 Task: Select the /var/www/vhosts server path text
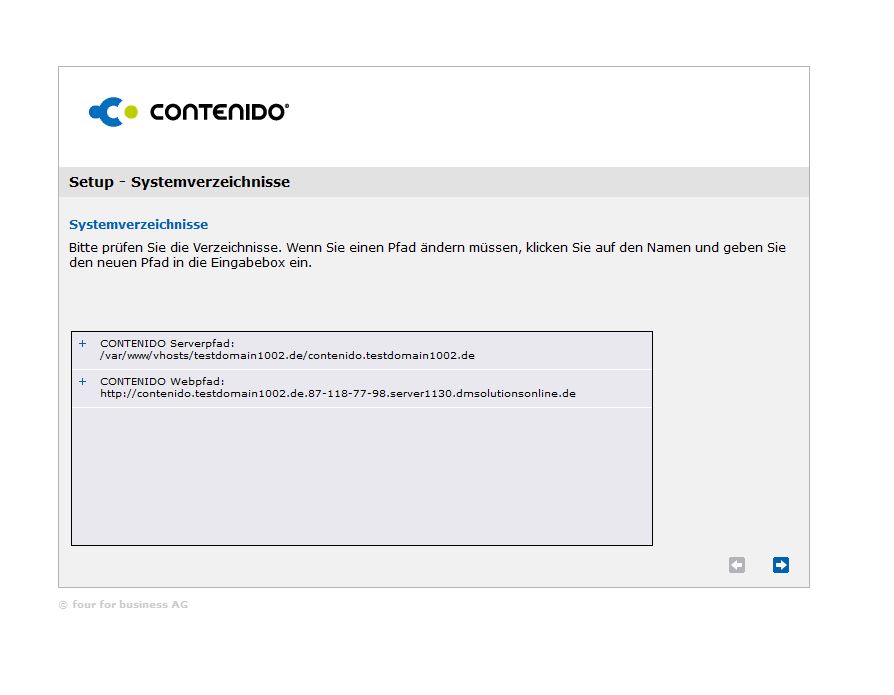pyautogui.click(x=287, y=355)
